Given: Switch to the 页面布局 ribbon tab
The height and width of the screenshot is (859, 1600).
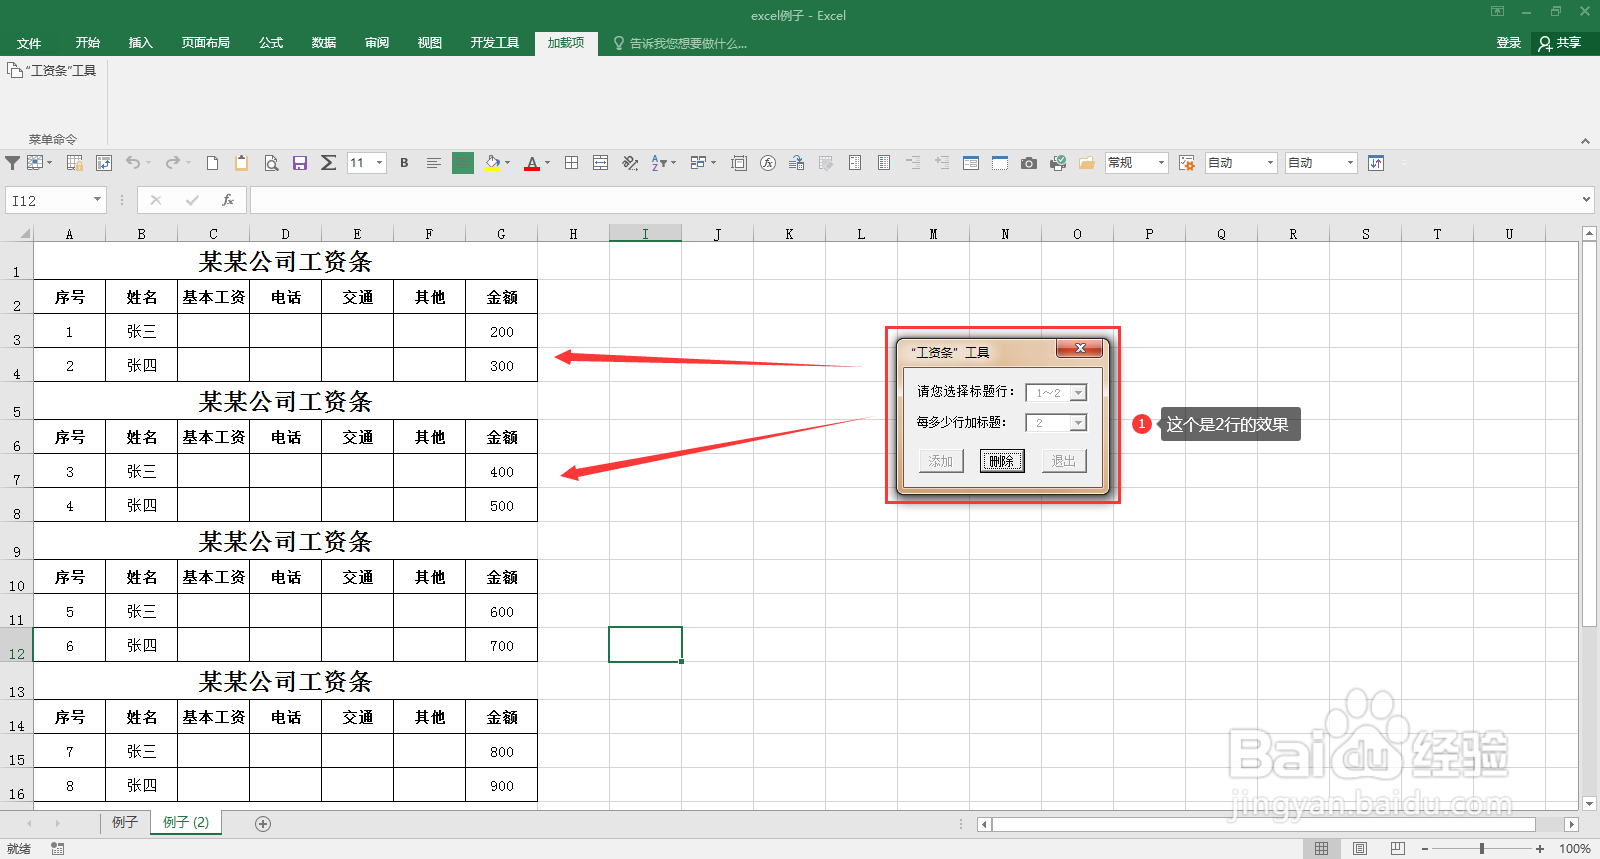Looking at the screenshot, I should [205, 43].
